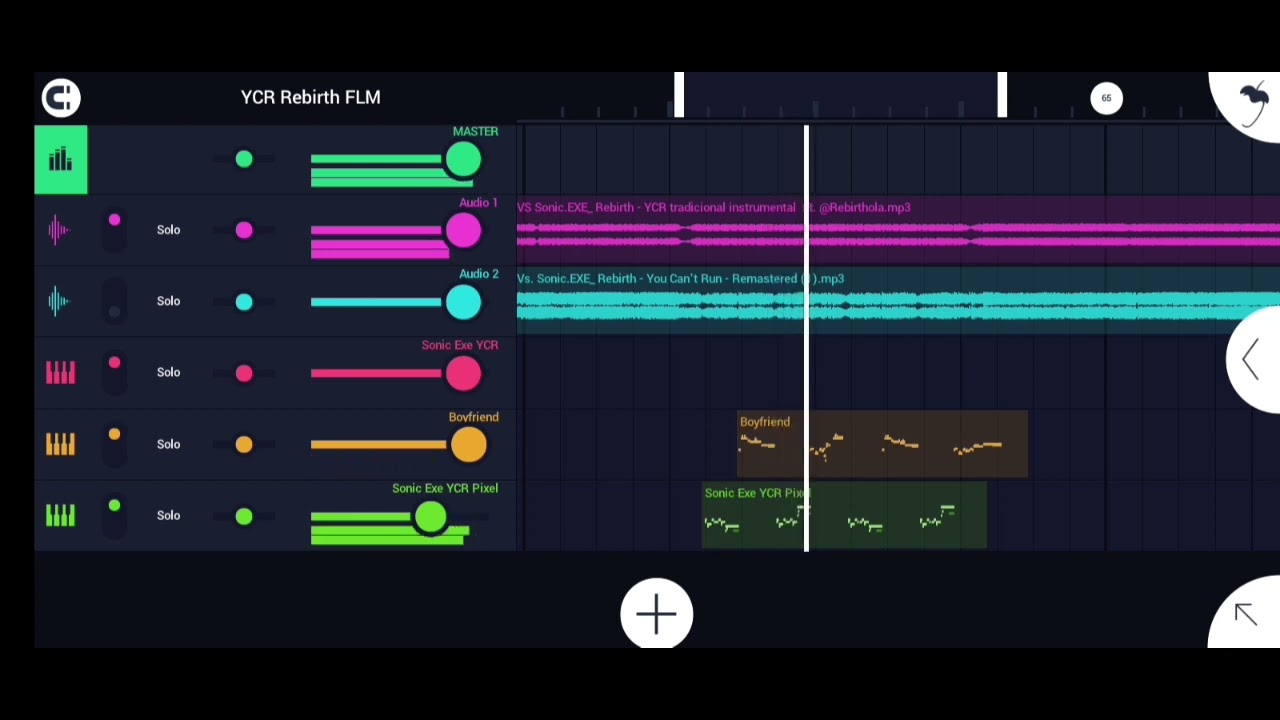Adjust the Audio 1 pan knob

point(244,231)
